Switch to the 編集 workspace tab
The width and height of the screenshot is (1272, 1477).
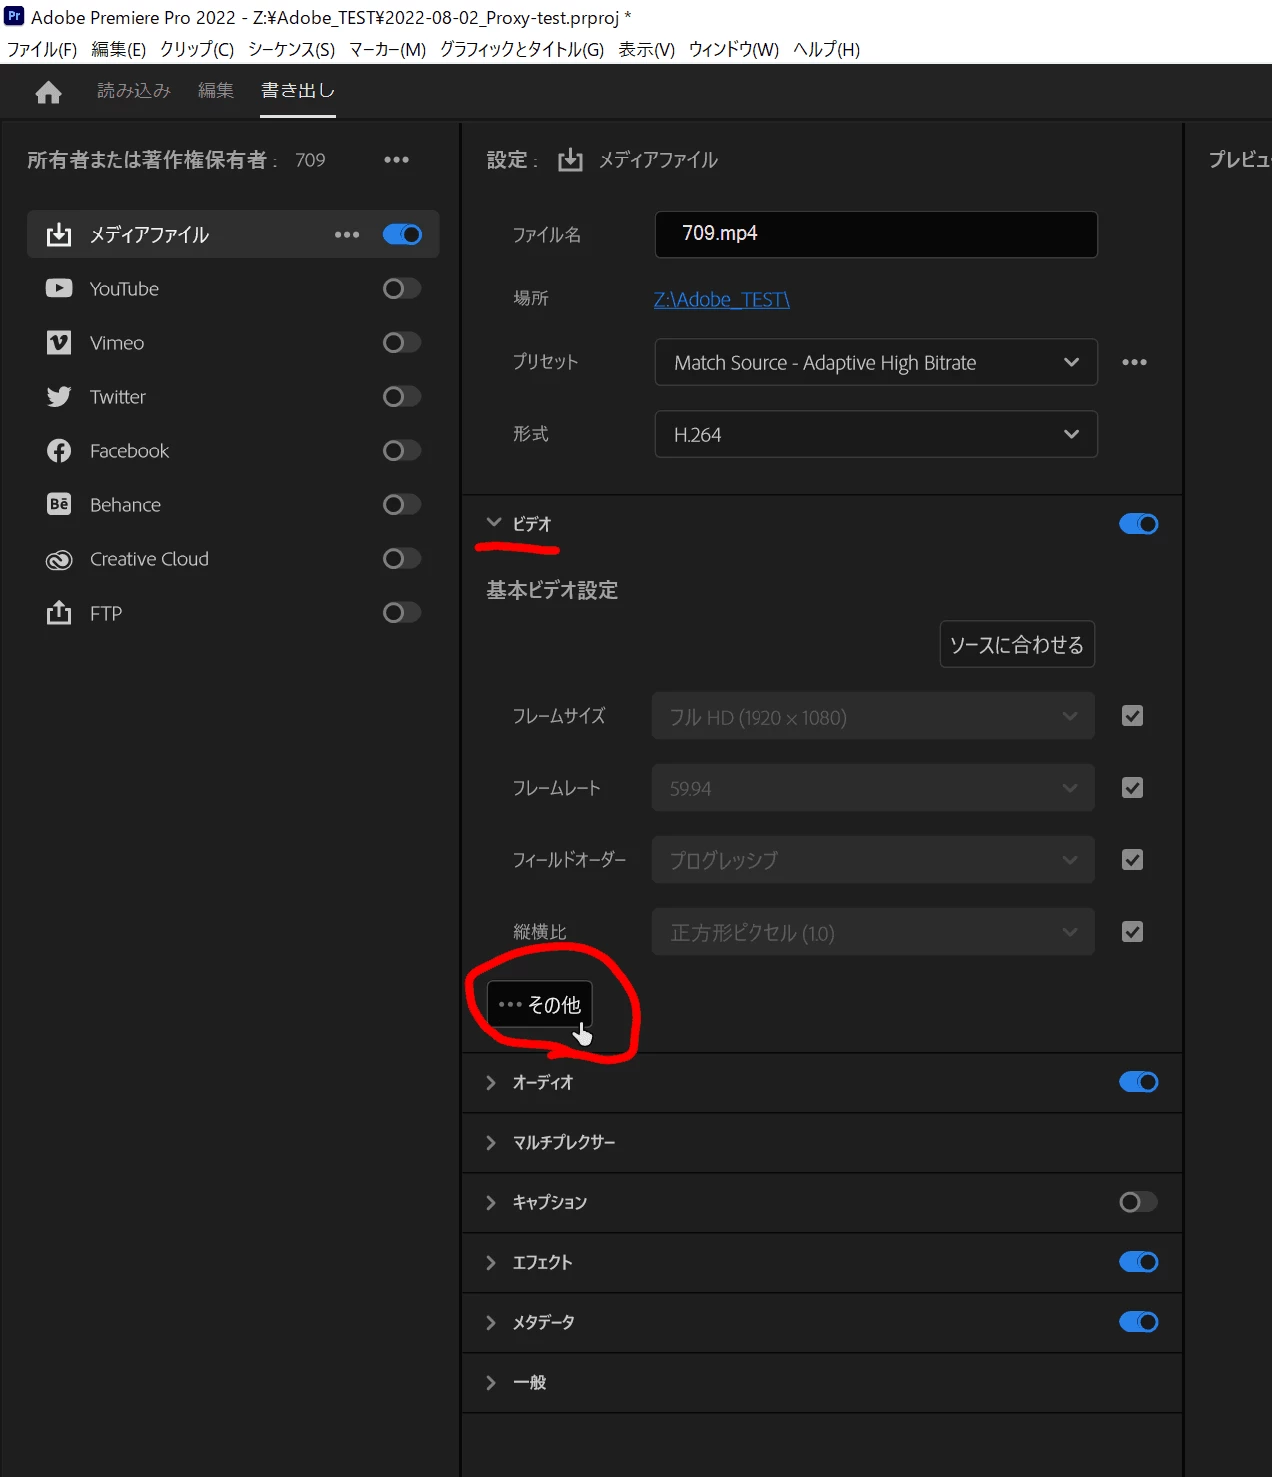tap(216, 90)
